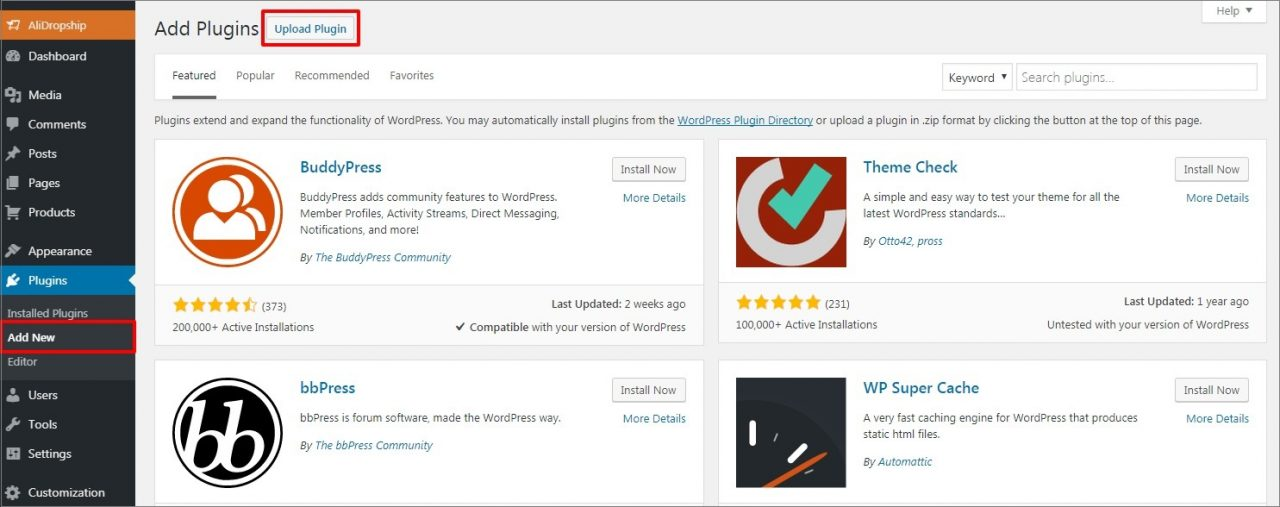1280x507 pixels.
Task: Click the Products cart icon
Action: coord(13,212)
